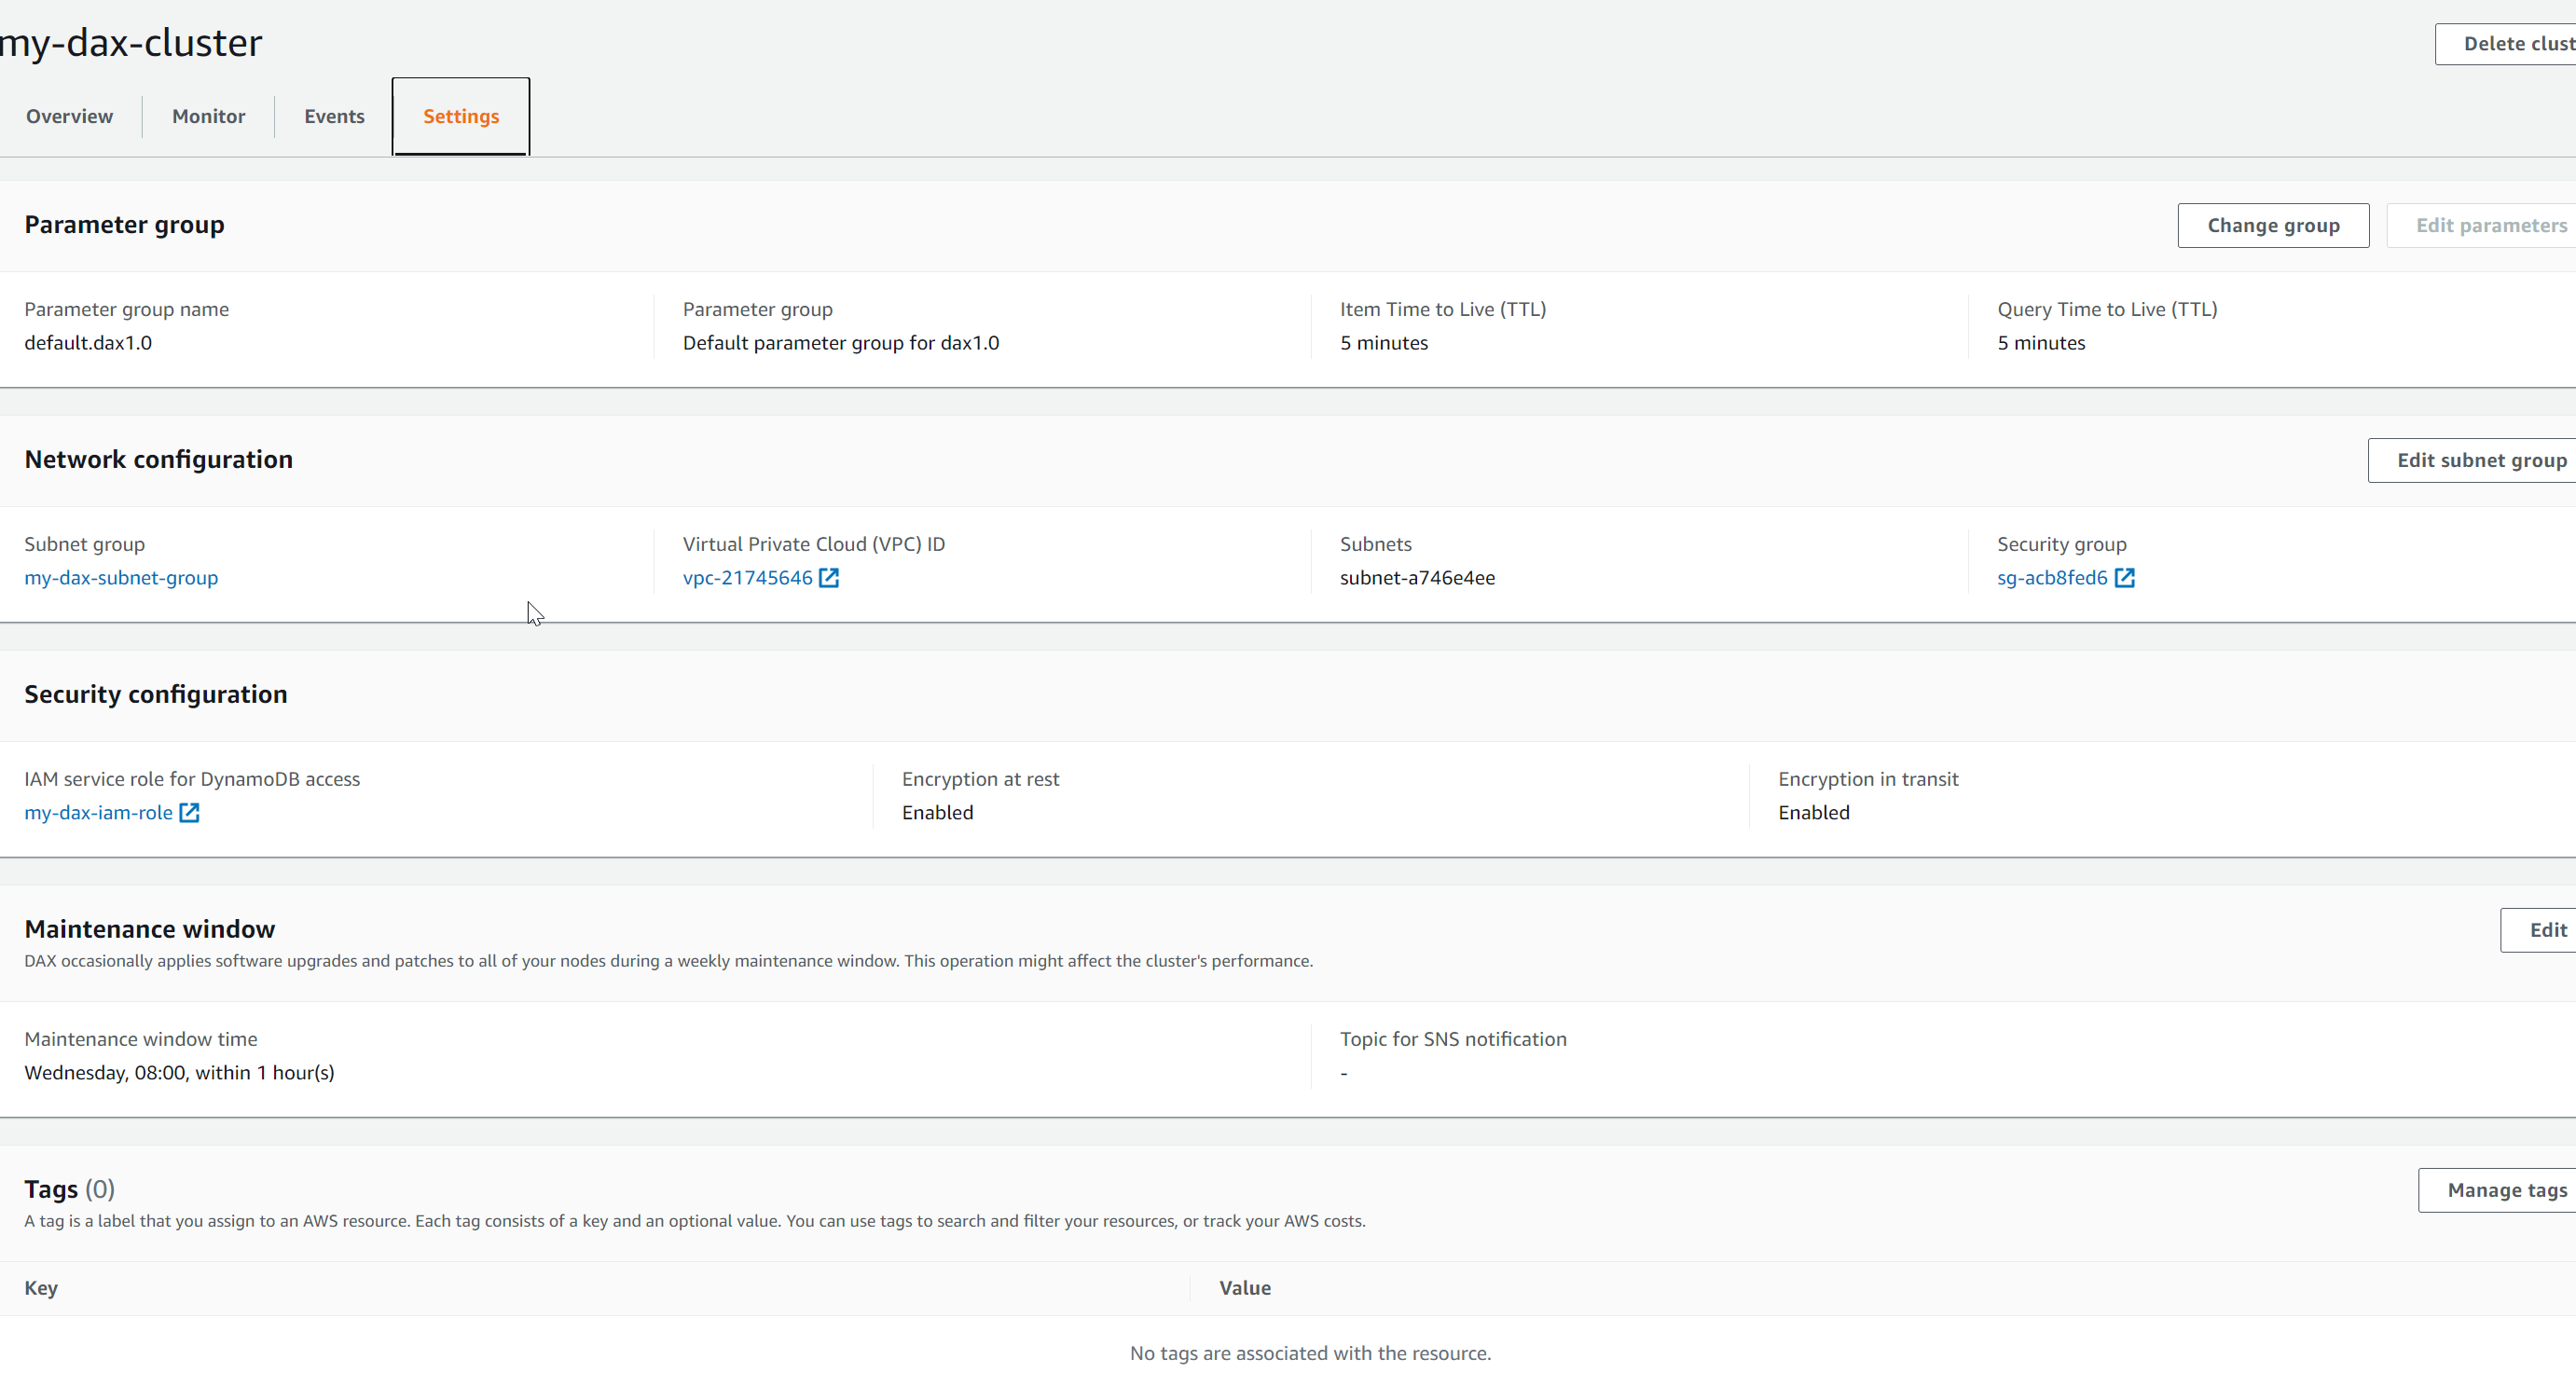Select 'Wednesday, 08:00, within 1 hour(s)' text
The height and width of the screenshot is (1387, 2576).
pos(179,1073)
